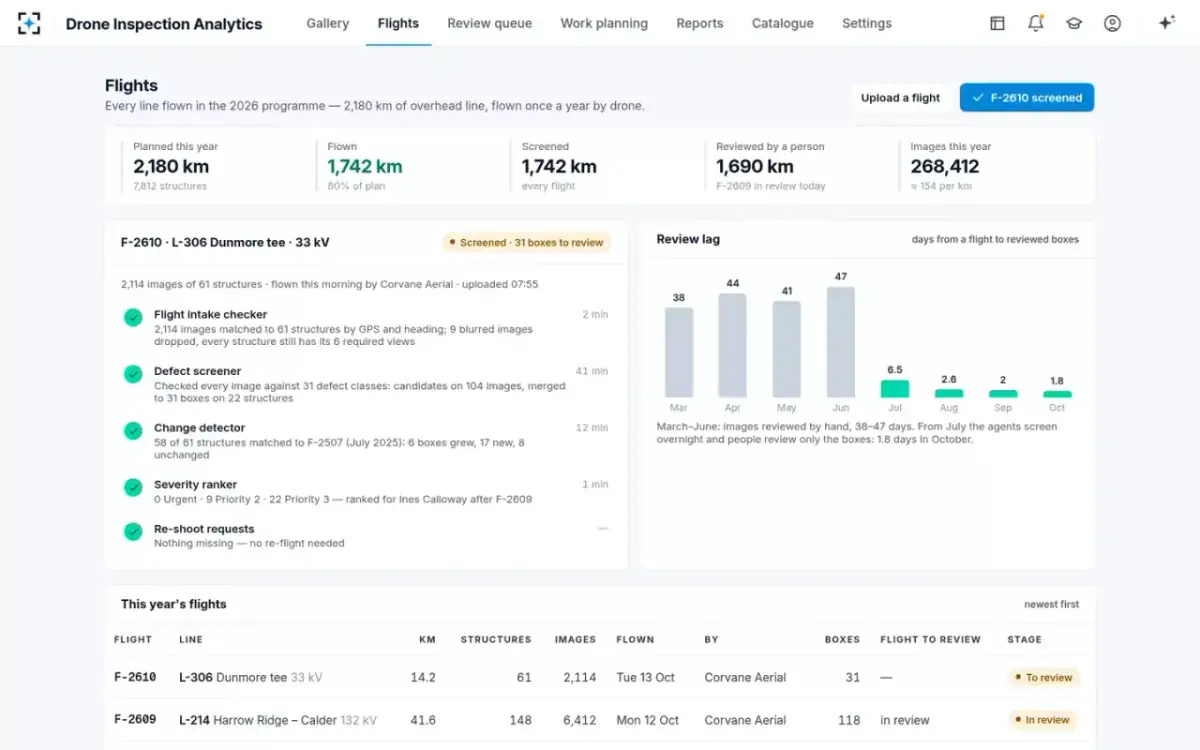Click the 118 boxes cell
This screenshot has height=750, width=1200.
click(849, 720)
